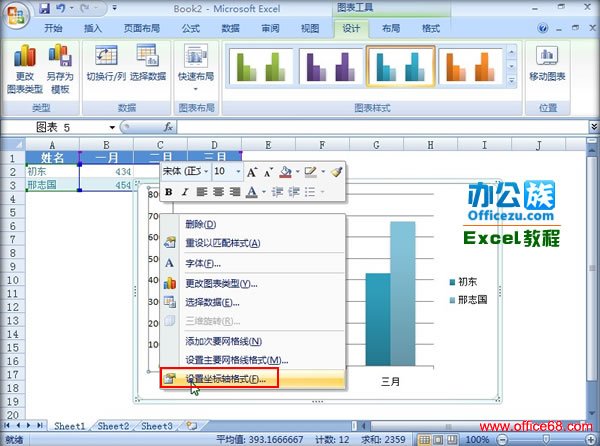Screen dimensions: 600x446
Task: Click Save As Template (另存为模板)
Action: tap(60, 69)
